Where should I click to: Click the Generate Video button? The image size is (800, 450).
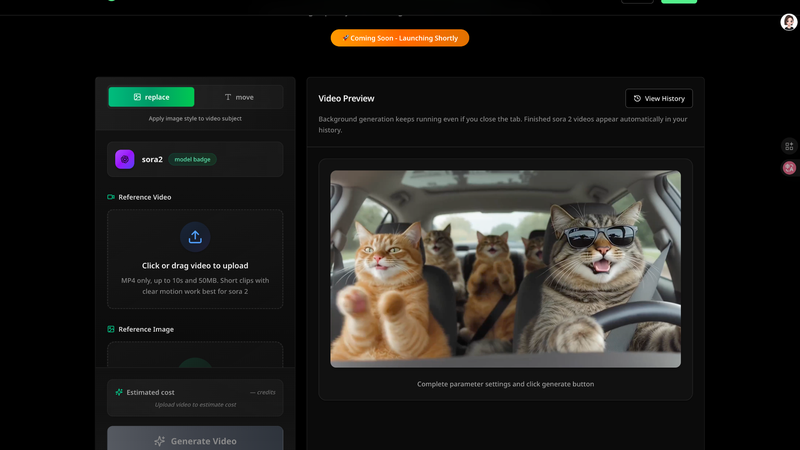[x=195, y=438]
